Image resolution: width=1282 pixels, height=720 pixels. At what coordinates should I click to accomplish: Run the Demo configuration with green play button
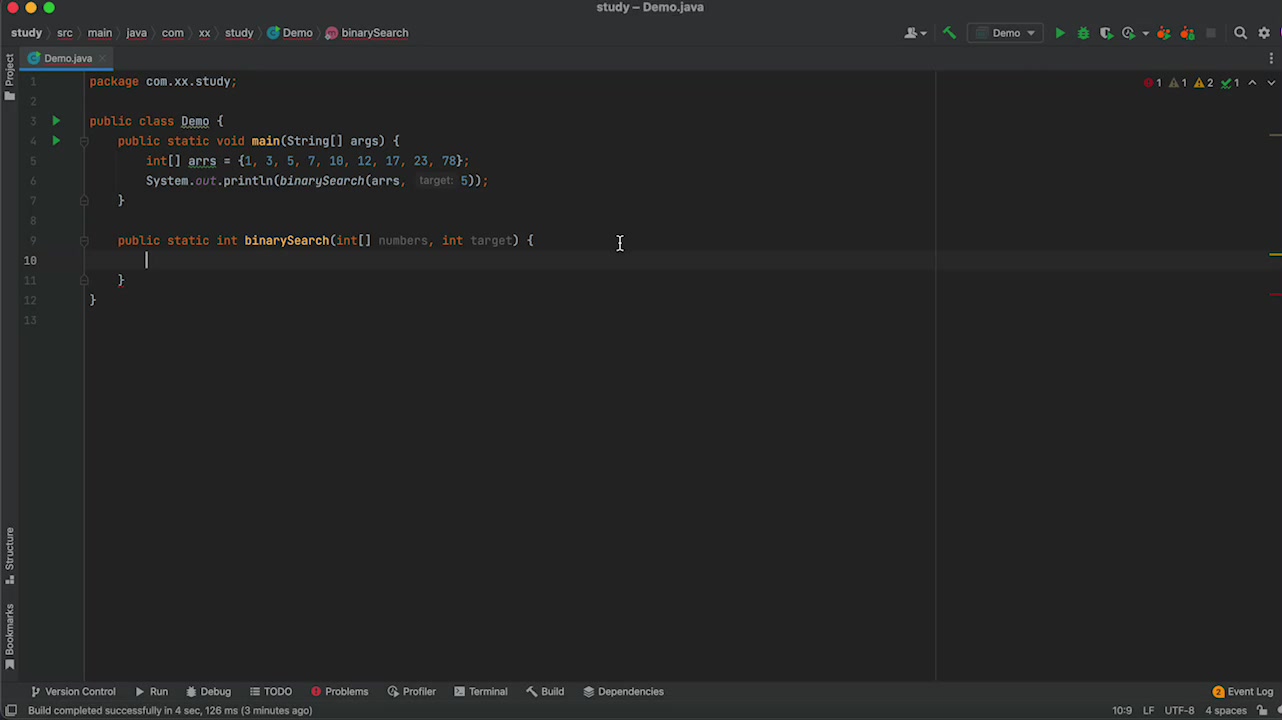[x=1060, y=33]
